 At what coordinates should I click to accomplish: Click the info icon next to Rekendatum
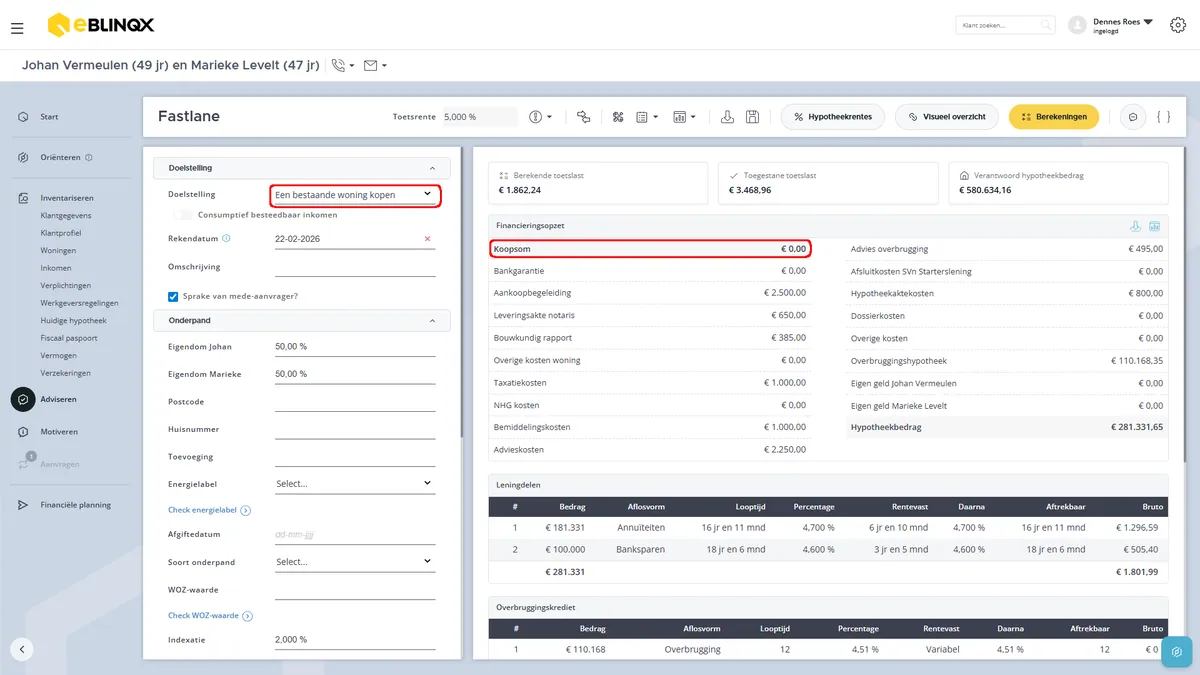226,239
